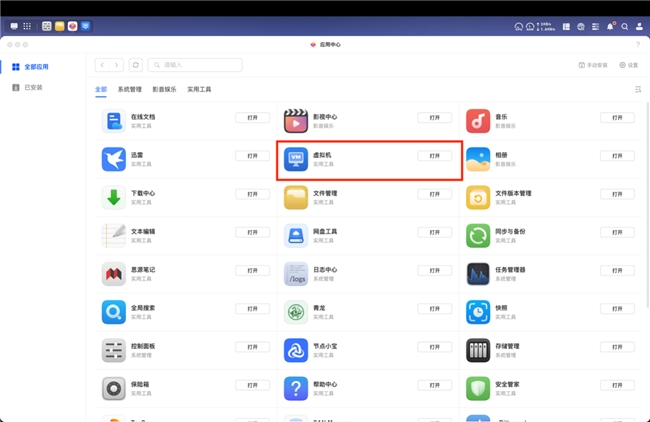
Task: Click the 快照 snapshot icon
Action: pos(478,312)
